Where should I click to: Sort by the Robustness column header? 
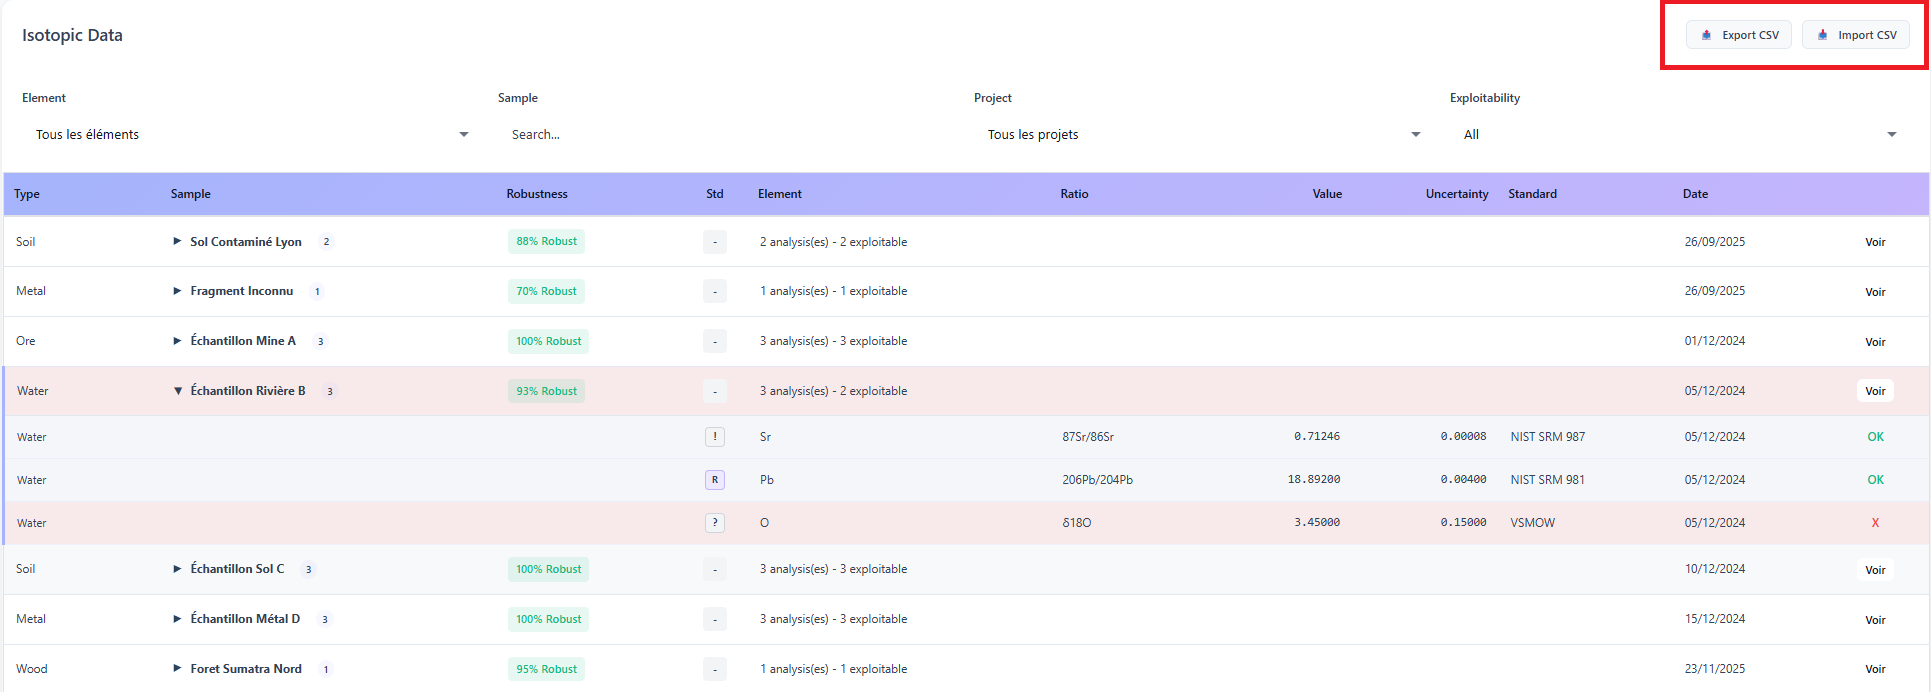(x=537, y=194)
